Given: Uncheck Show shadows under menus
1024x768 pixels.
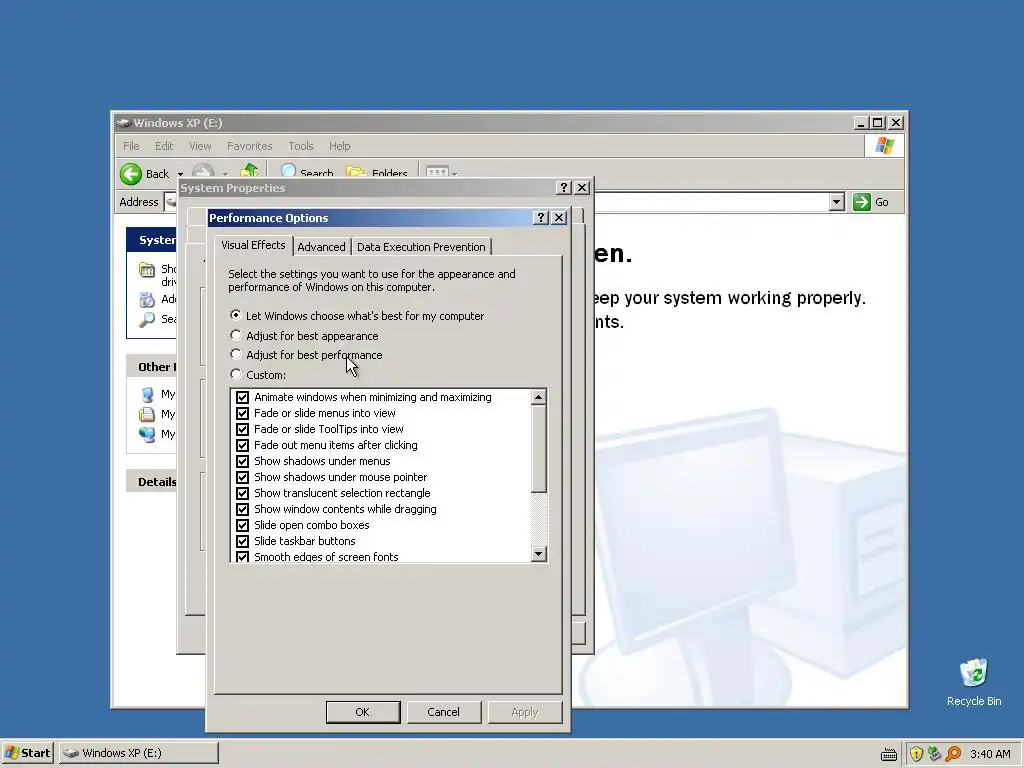Looking at the screenshot, I should pos(242,461).
